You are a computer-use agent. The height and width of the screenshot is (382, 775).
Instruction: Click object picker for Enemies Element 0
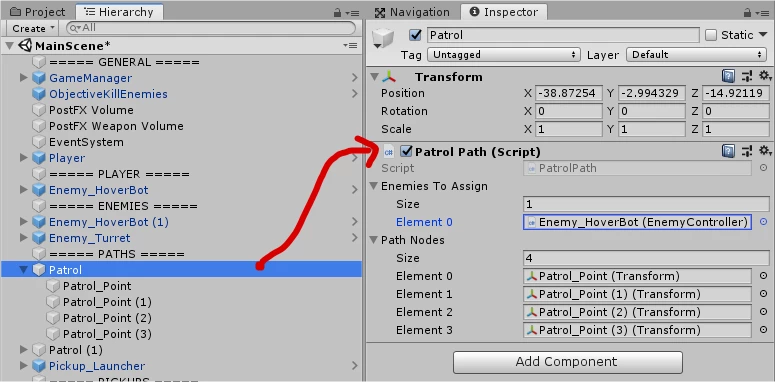tap(764, 222)
